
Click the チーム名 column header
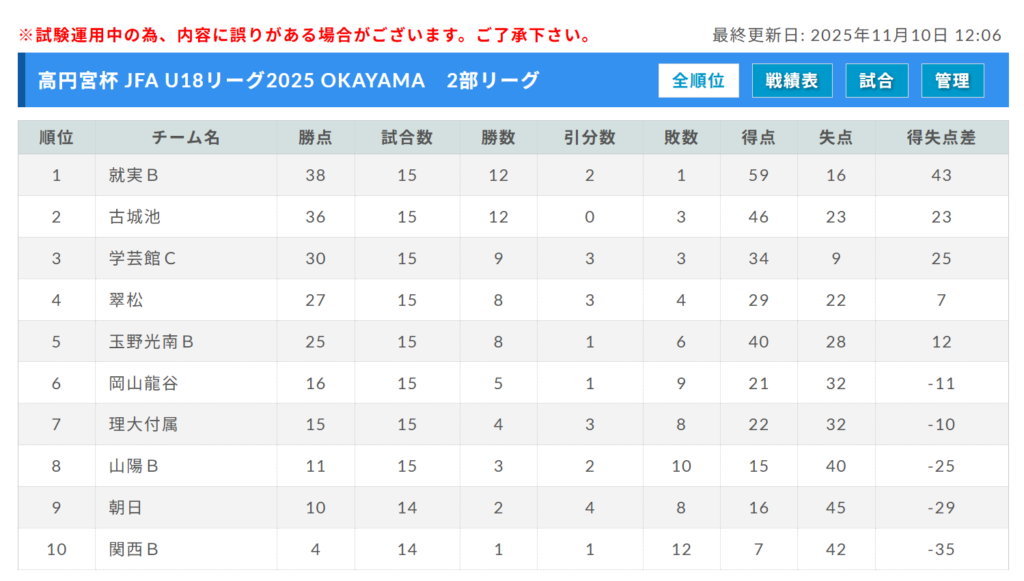point(186,138)
